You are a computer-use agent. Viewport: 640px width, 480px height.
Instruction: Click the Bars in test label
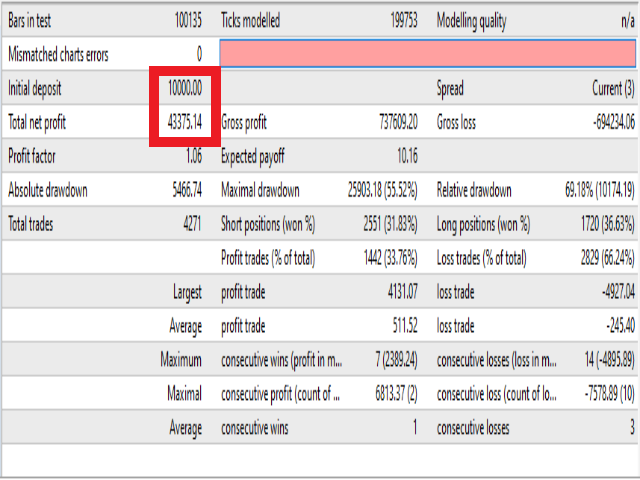[x=29, y=20]
